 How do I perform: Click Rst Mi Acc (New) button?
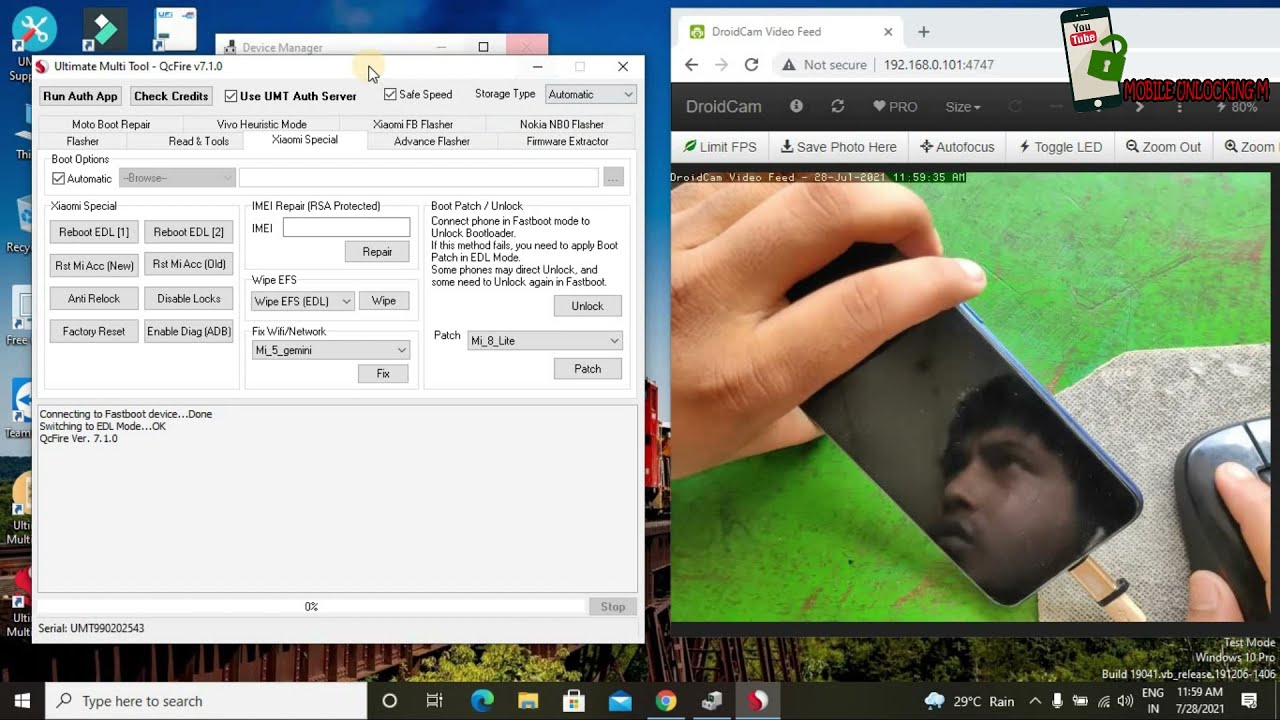[x=94, y=265]
